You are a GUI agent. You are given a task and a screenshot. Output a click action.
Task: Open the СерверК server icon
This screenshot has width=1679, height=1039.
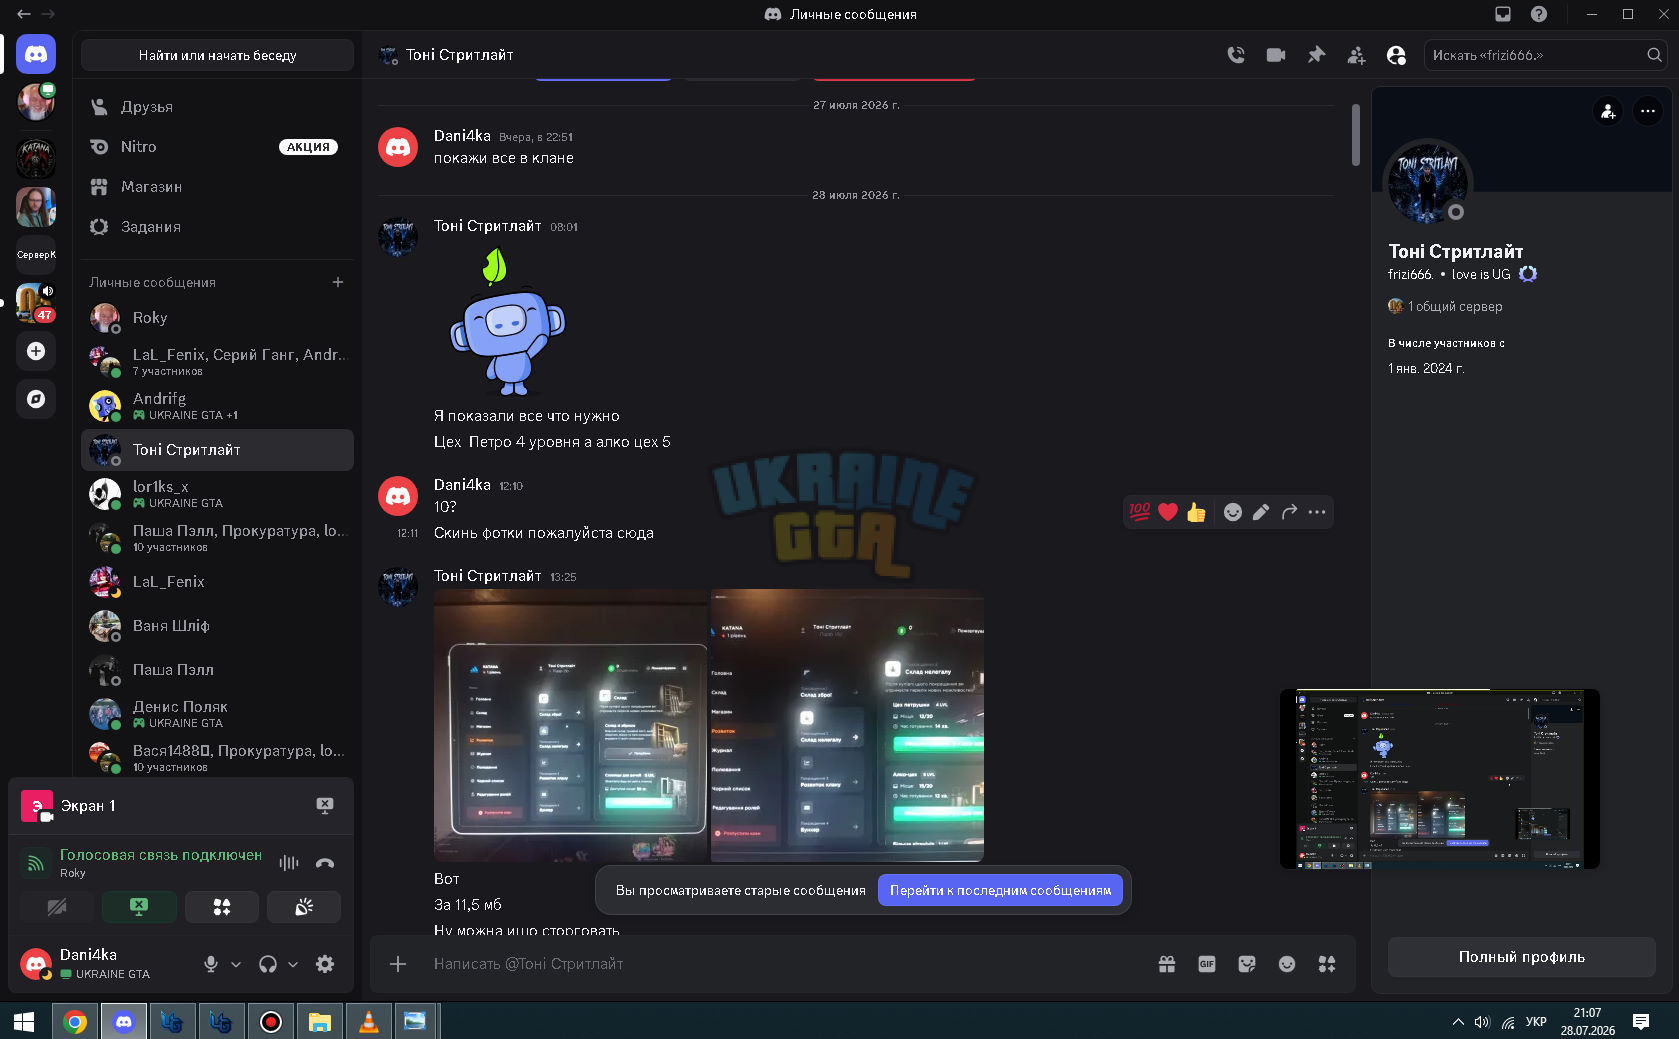click(x=36, y=255)
